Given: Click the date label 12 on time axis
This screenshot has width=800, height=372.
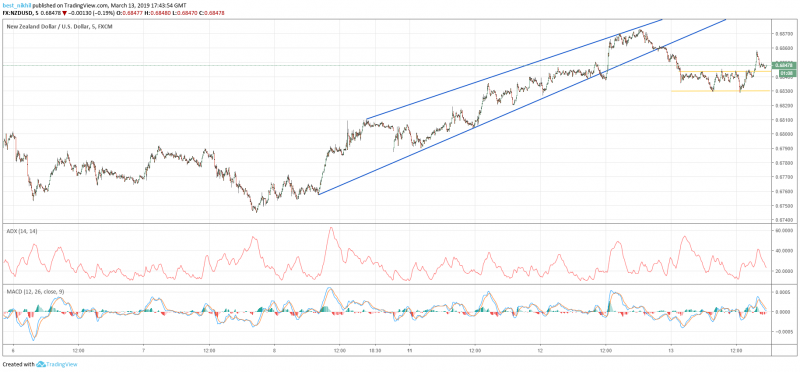Looking at the screenshot, I should [540, 351].
